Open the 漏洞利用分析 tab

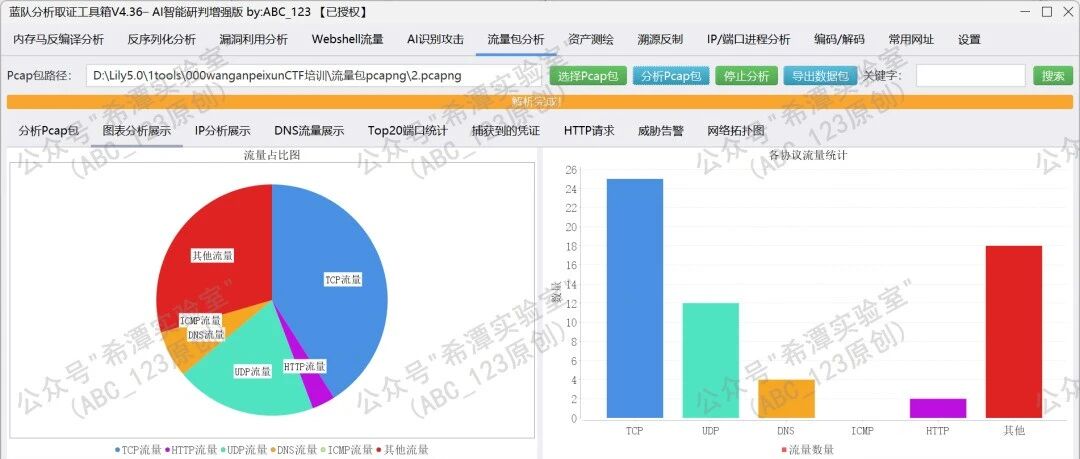tap(253, 39)
